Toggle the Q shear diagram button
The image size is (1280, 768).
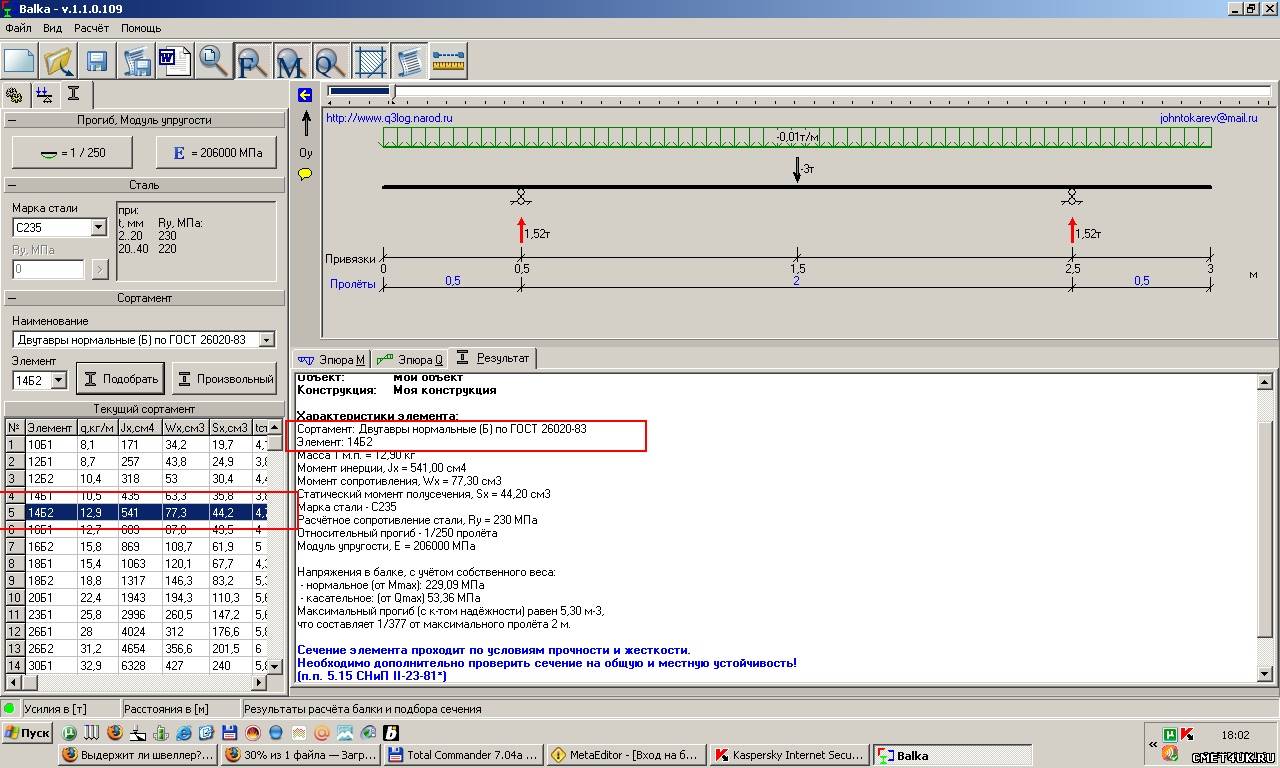click(329, 61)
